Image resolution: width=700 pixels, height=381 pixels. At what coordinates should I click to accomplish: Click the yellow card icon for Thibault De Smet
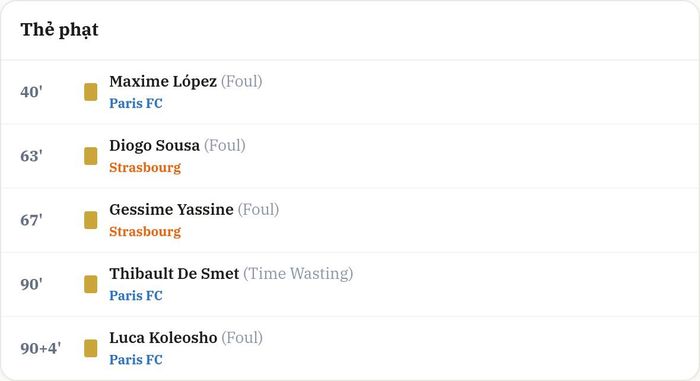pos(91,284)
